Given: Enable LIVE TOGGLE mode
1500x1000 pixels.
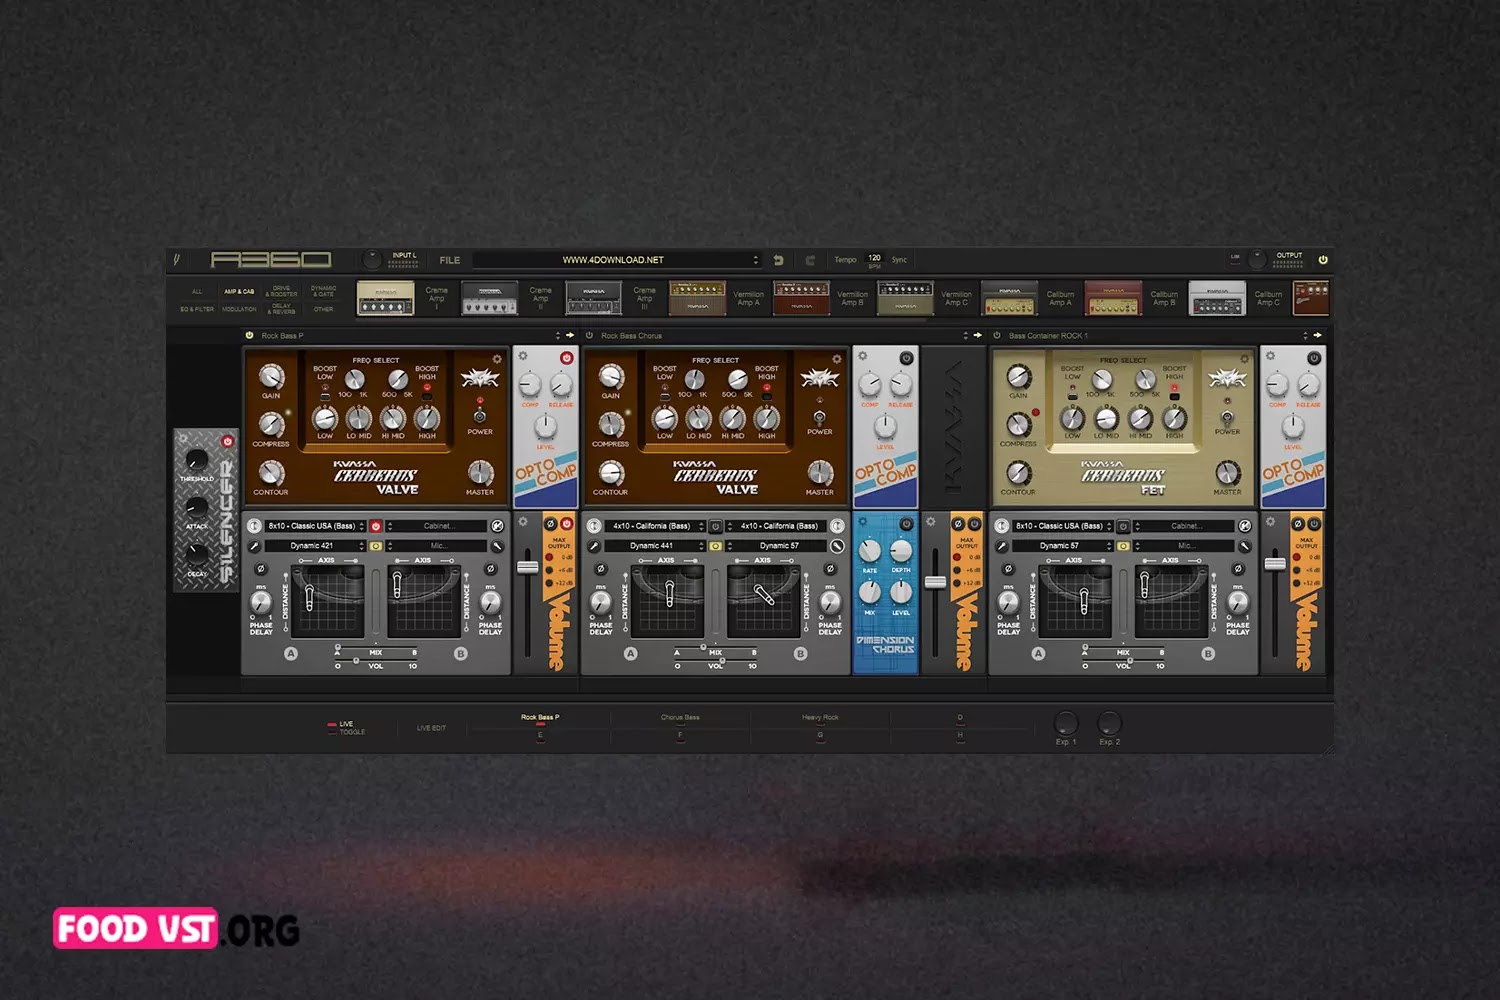Looking at the screenshot, I should (345, 728).
